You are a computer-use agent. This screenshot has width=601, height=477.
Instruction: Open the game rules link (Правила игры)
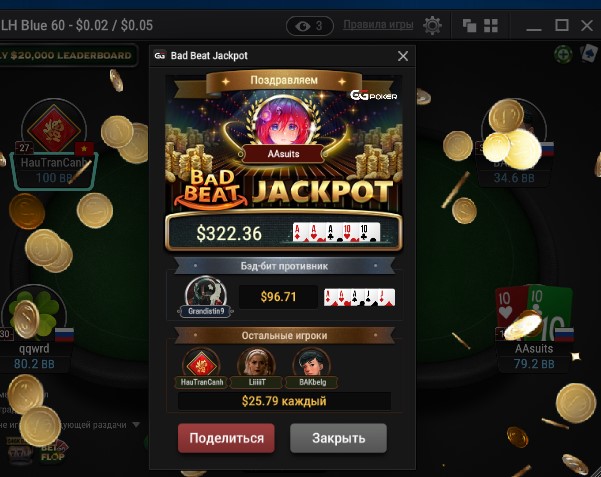378,25
